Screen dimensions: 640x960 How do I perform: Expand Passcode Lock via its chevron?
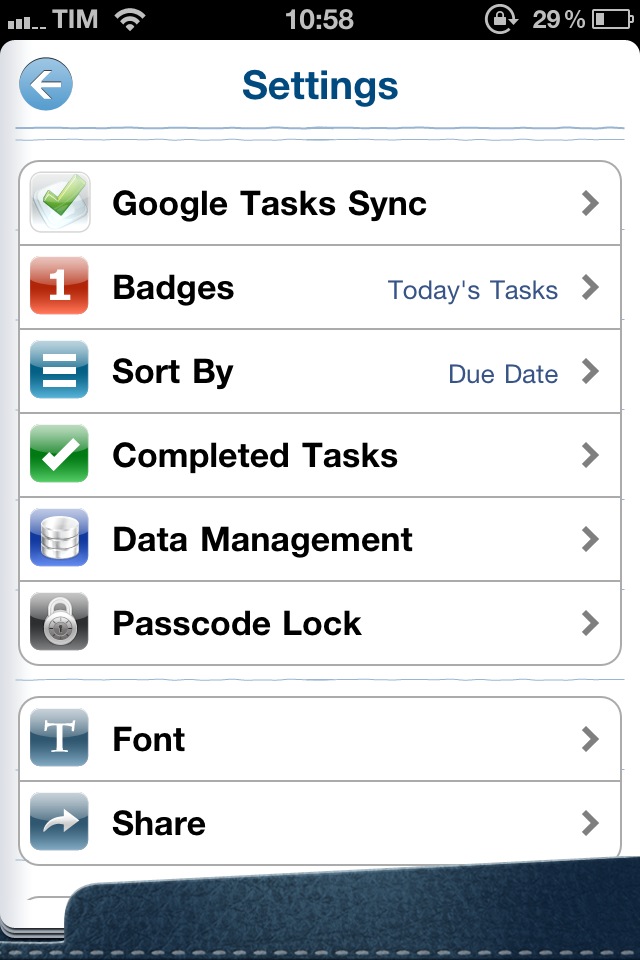[x=590, y=623]
